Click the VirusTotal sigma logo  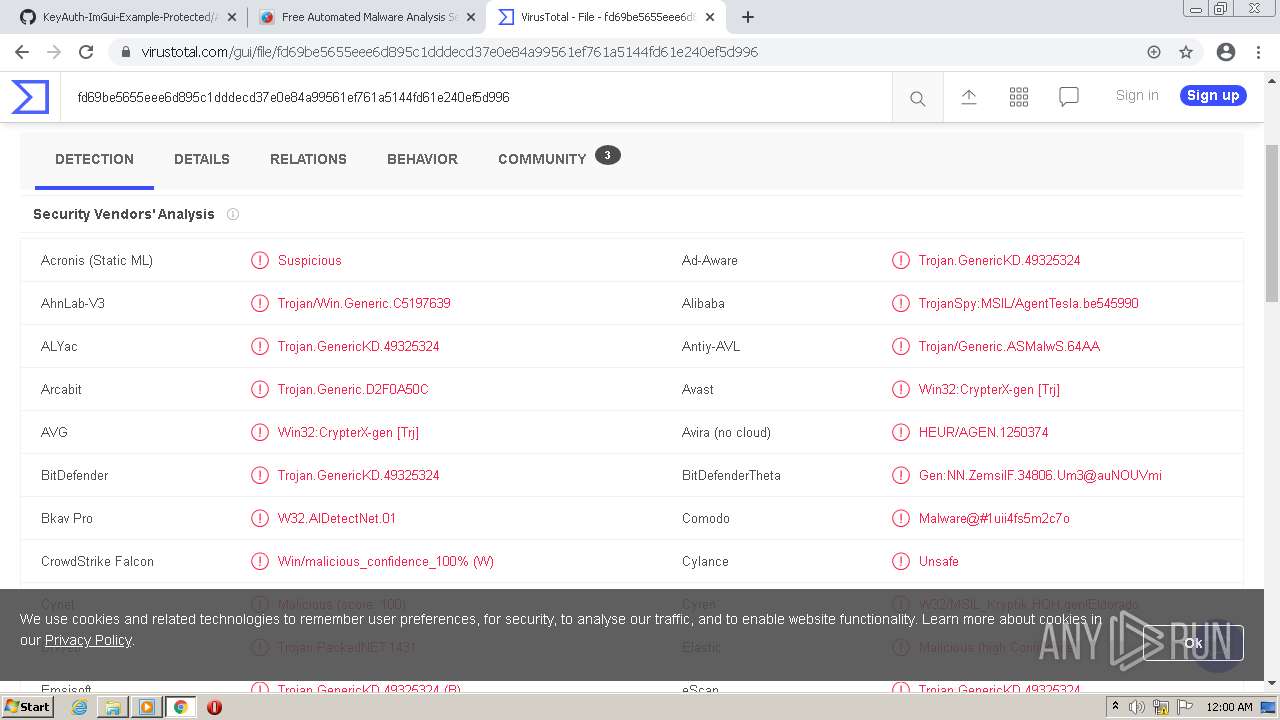tap(30, 97)
